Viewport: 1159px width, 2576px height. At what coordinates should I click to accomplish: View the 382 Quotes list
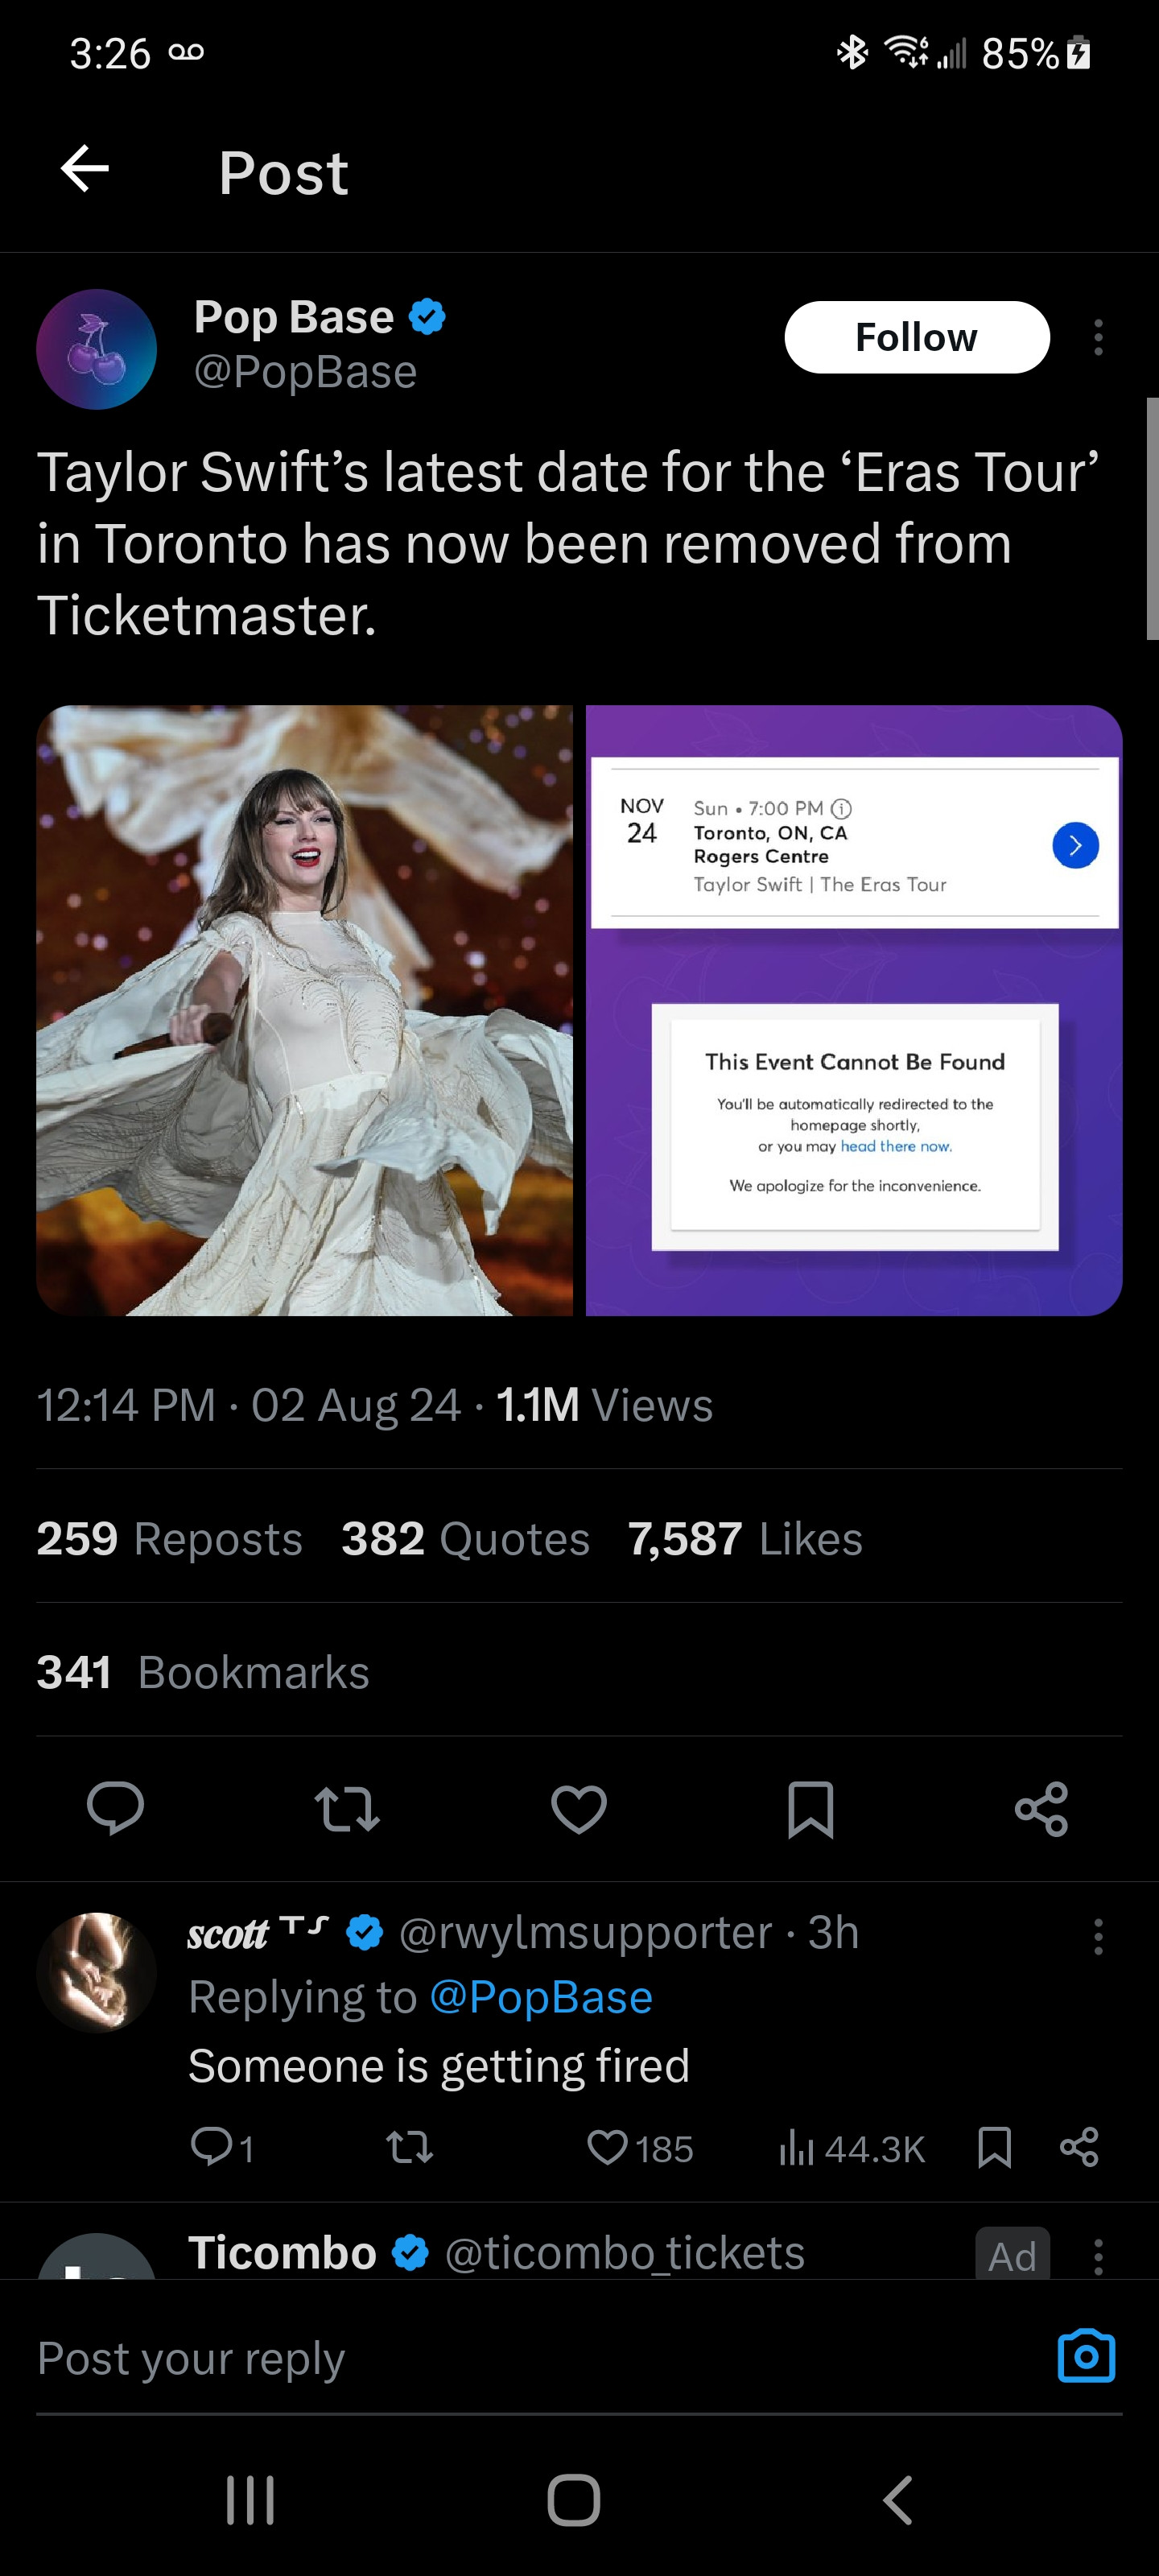tap(465, 1539)
